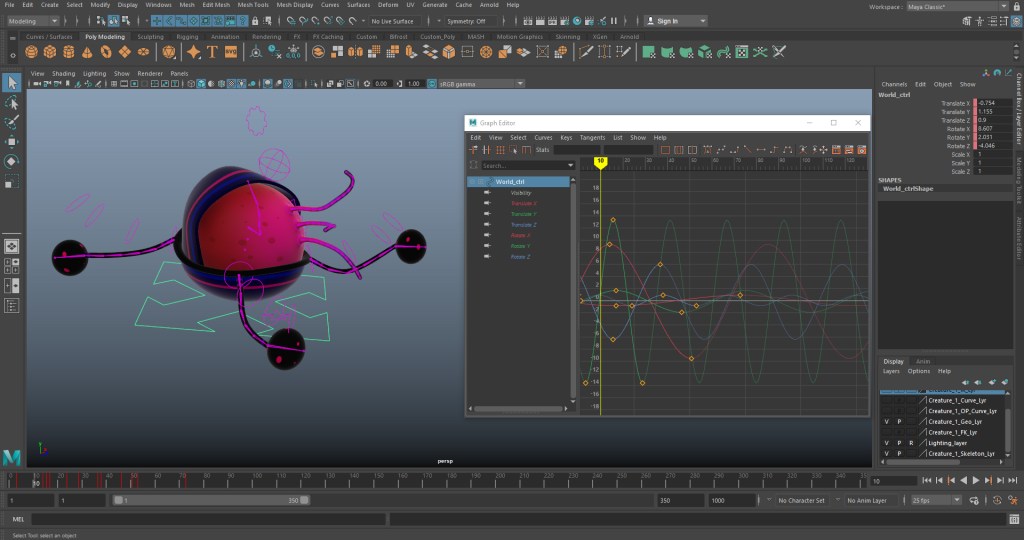Switch to the Rigging shelf tab

click(x=187, y=37)
